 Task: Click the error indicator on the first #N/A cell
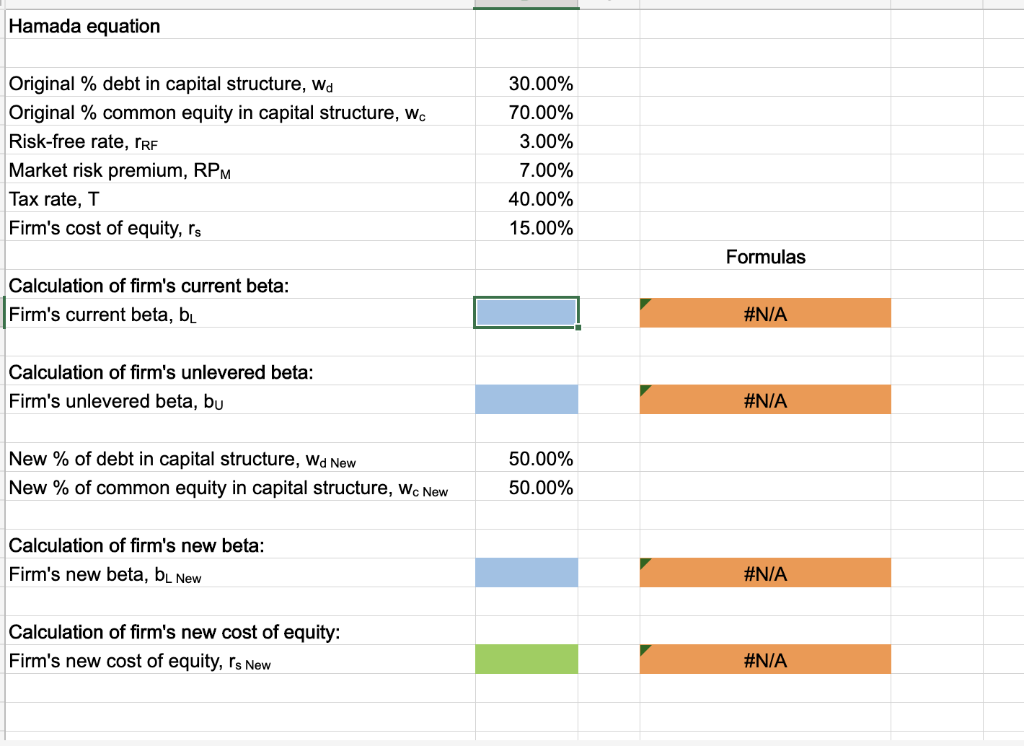pyautogui.click(x=645, y=302)
